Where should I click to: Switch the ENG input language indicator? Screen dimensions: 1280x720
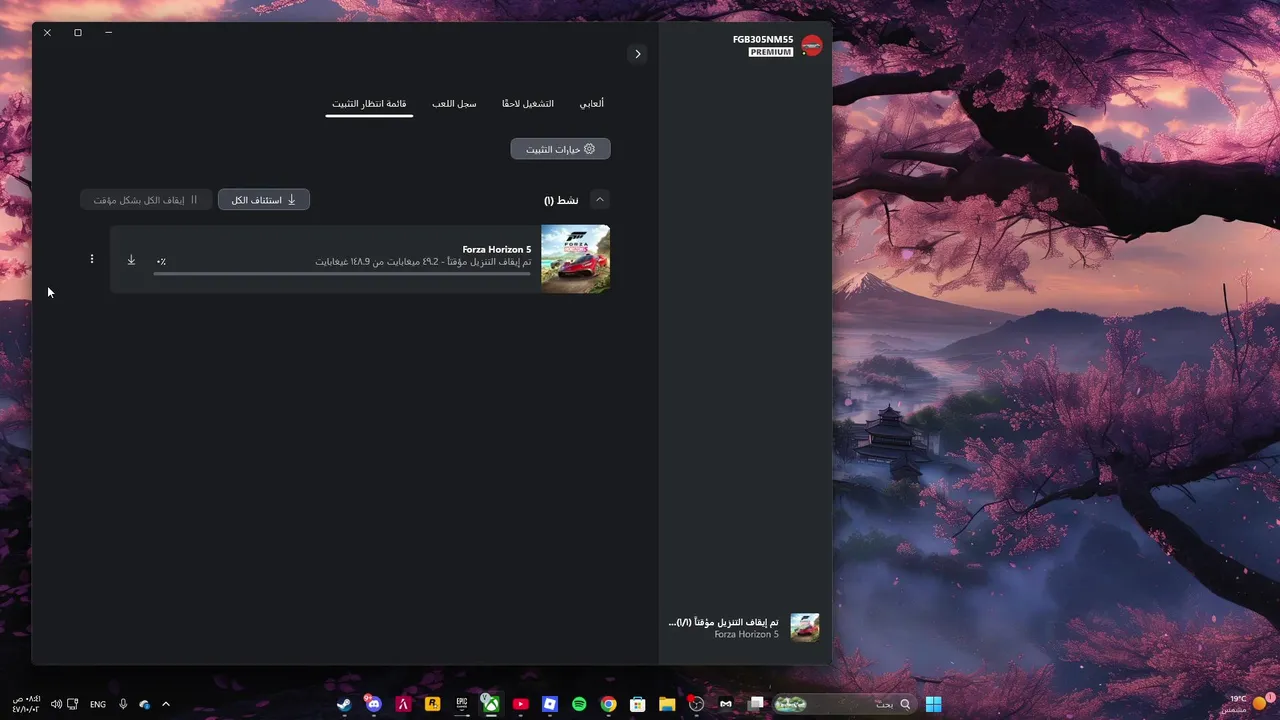98,704
